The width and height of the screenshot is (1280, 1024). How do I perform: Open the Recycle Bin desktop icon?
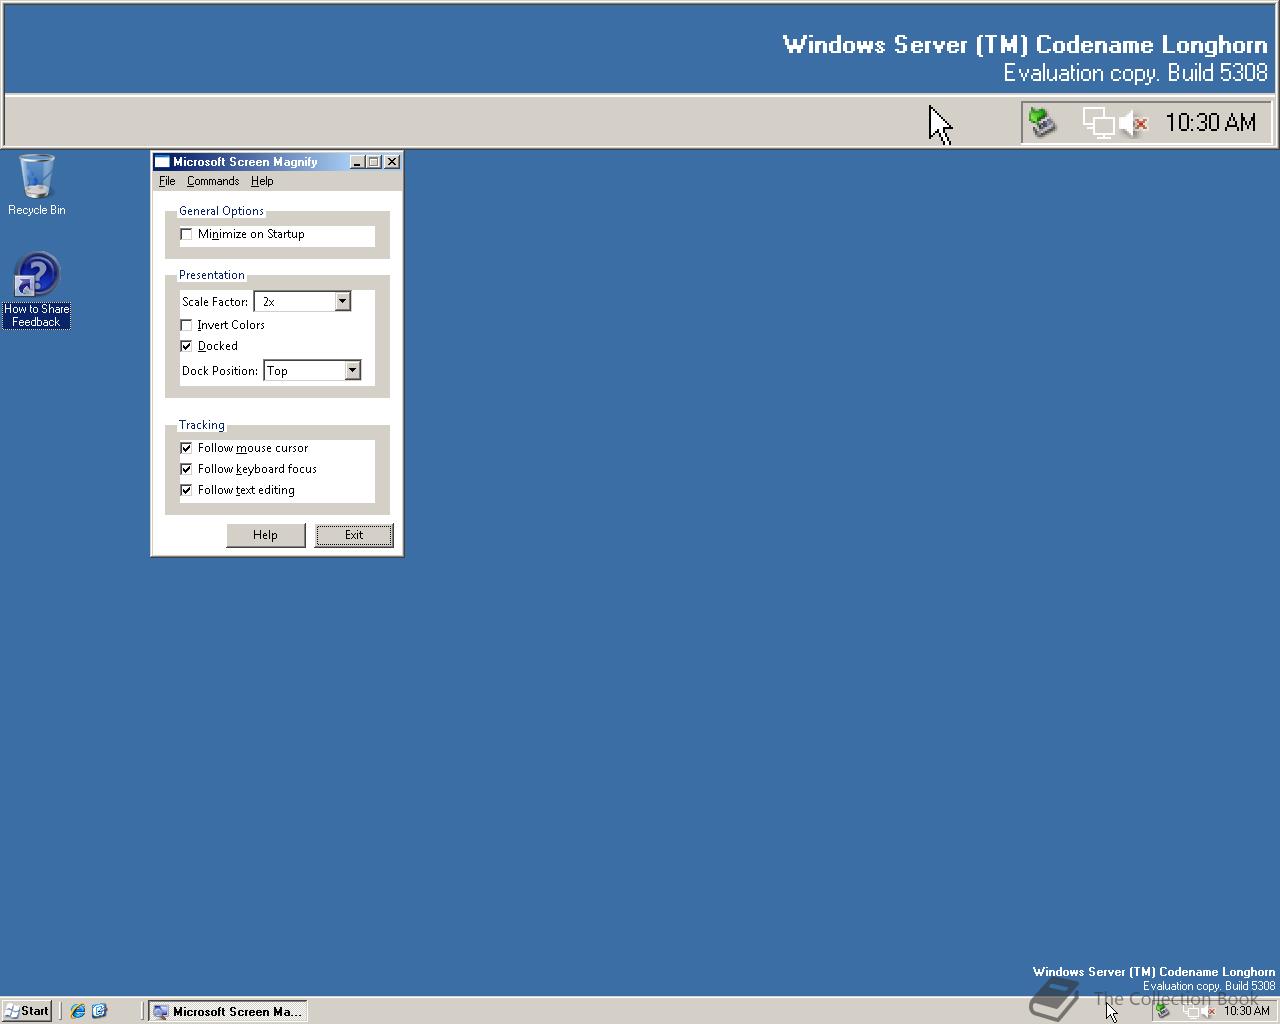tap(37, 184)
